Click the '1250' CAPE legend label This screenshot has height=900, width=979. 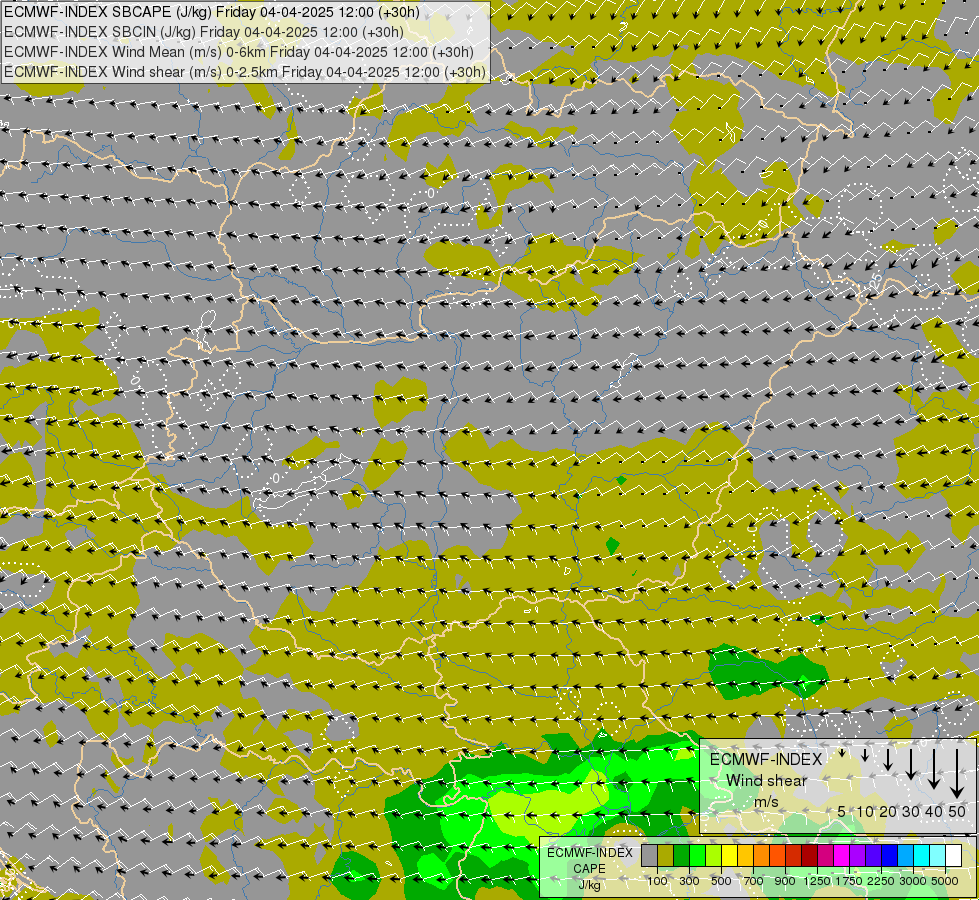tap(817, 881)
